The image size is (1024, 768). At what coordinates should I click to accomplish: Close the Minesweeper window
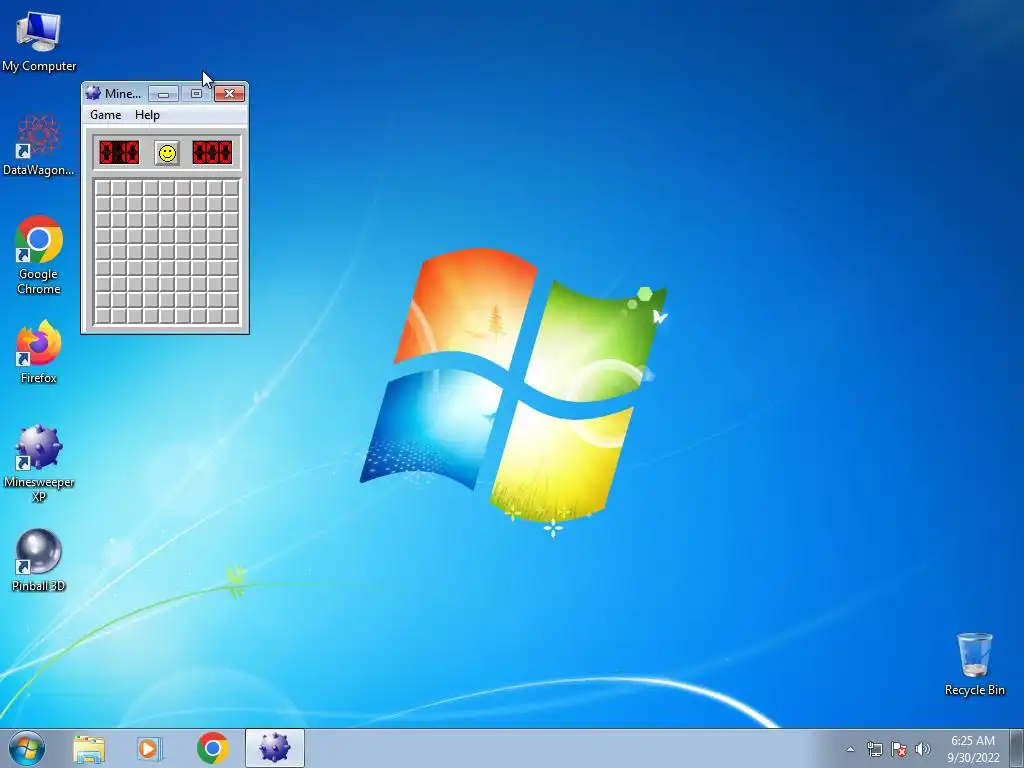tap(229, 94)
